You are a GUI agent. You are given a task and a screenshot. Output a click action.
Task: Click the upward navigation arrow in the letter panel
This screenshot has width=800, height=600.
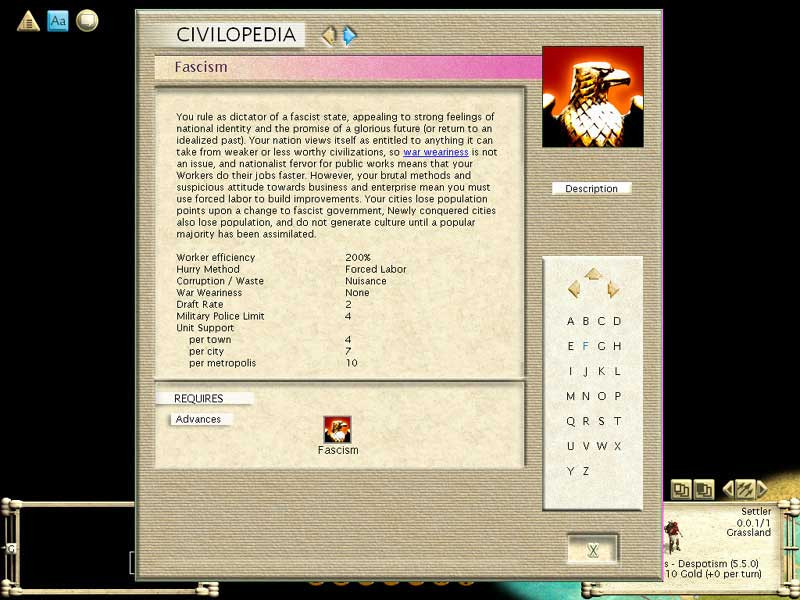coord(592,272)
